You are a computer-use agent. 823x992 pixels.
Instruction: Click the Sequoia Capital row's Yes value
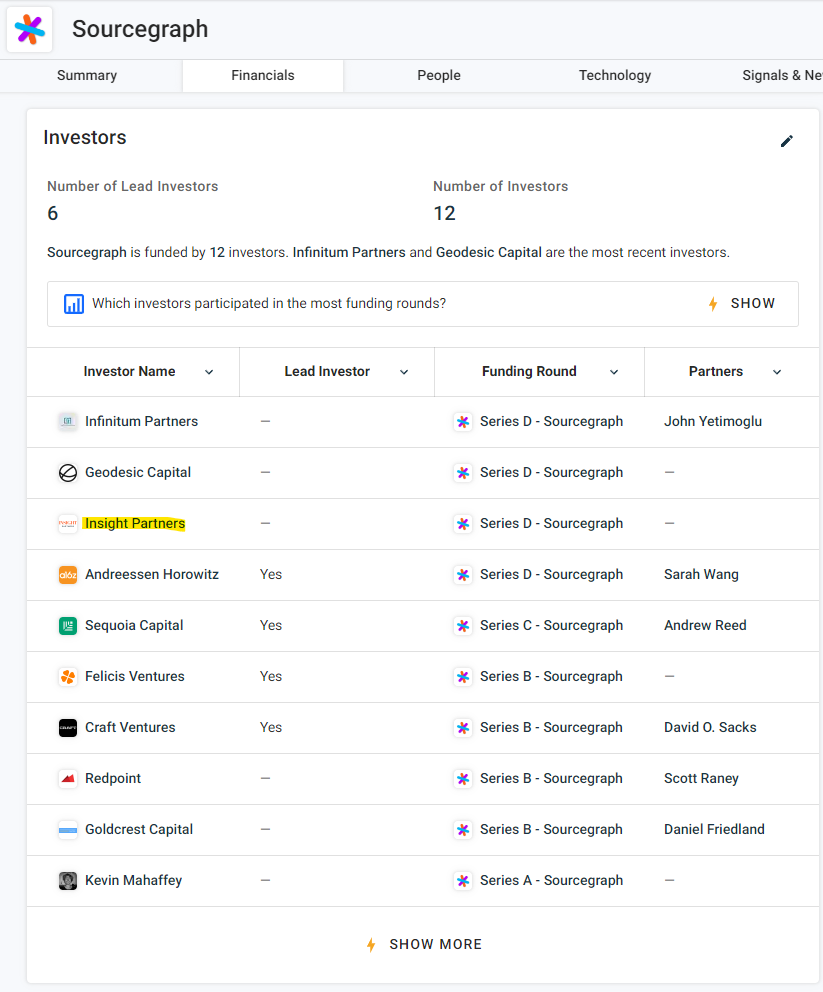pyautogui.click(x=271, y=626)
